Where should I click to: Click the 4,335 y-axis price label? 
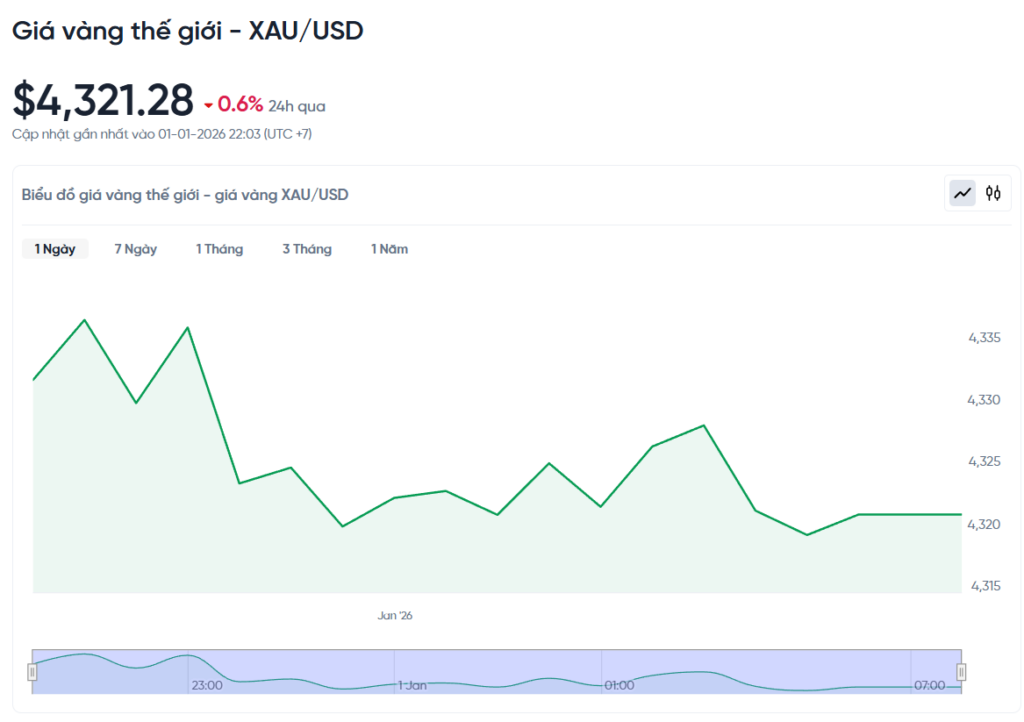click(x=983, y=338)
